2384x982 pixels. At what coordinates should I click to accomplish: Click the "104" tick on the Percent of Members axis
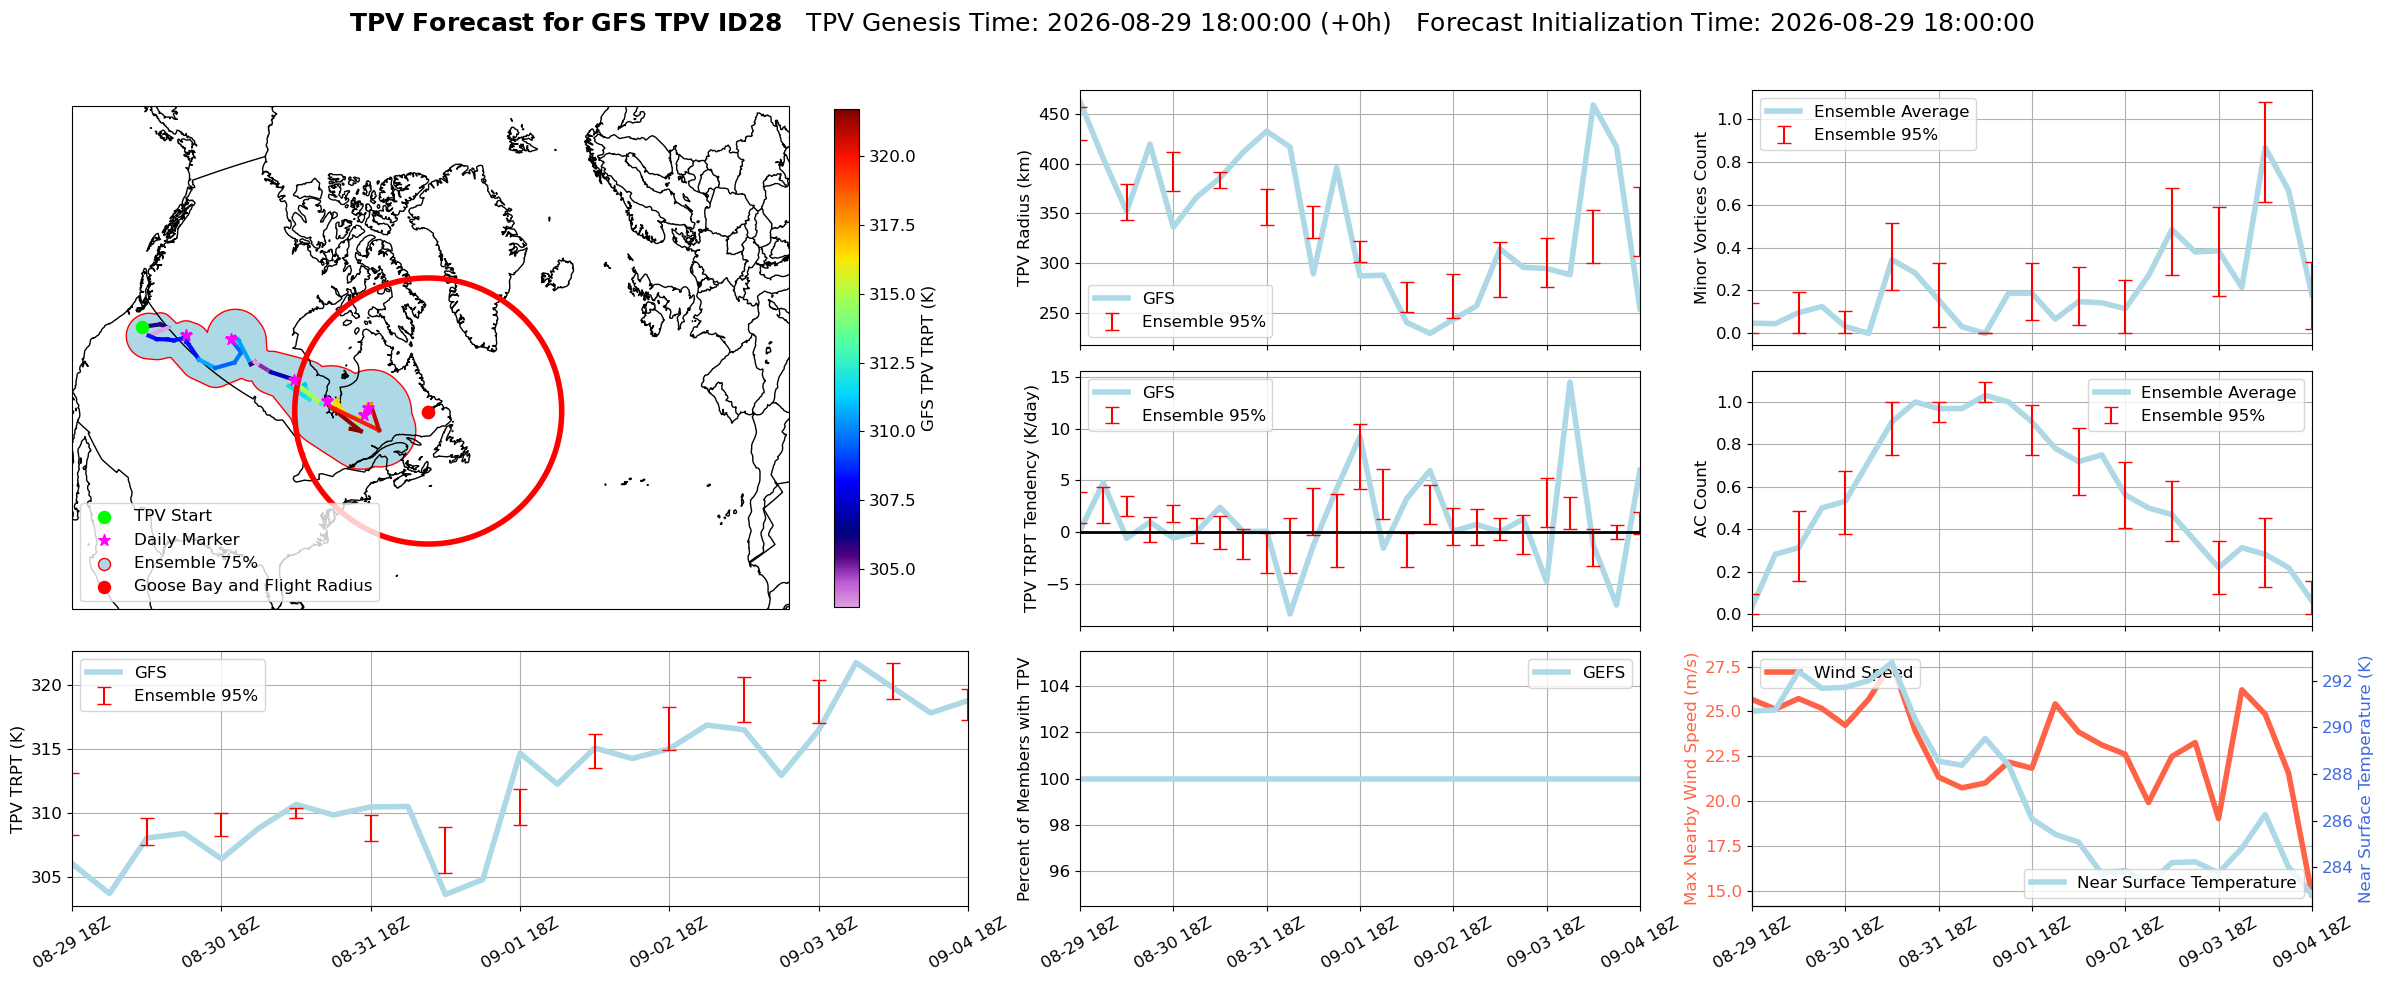click(1055, 686)
